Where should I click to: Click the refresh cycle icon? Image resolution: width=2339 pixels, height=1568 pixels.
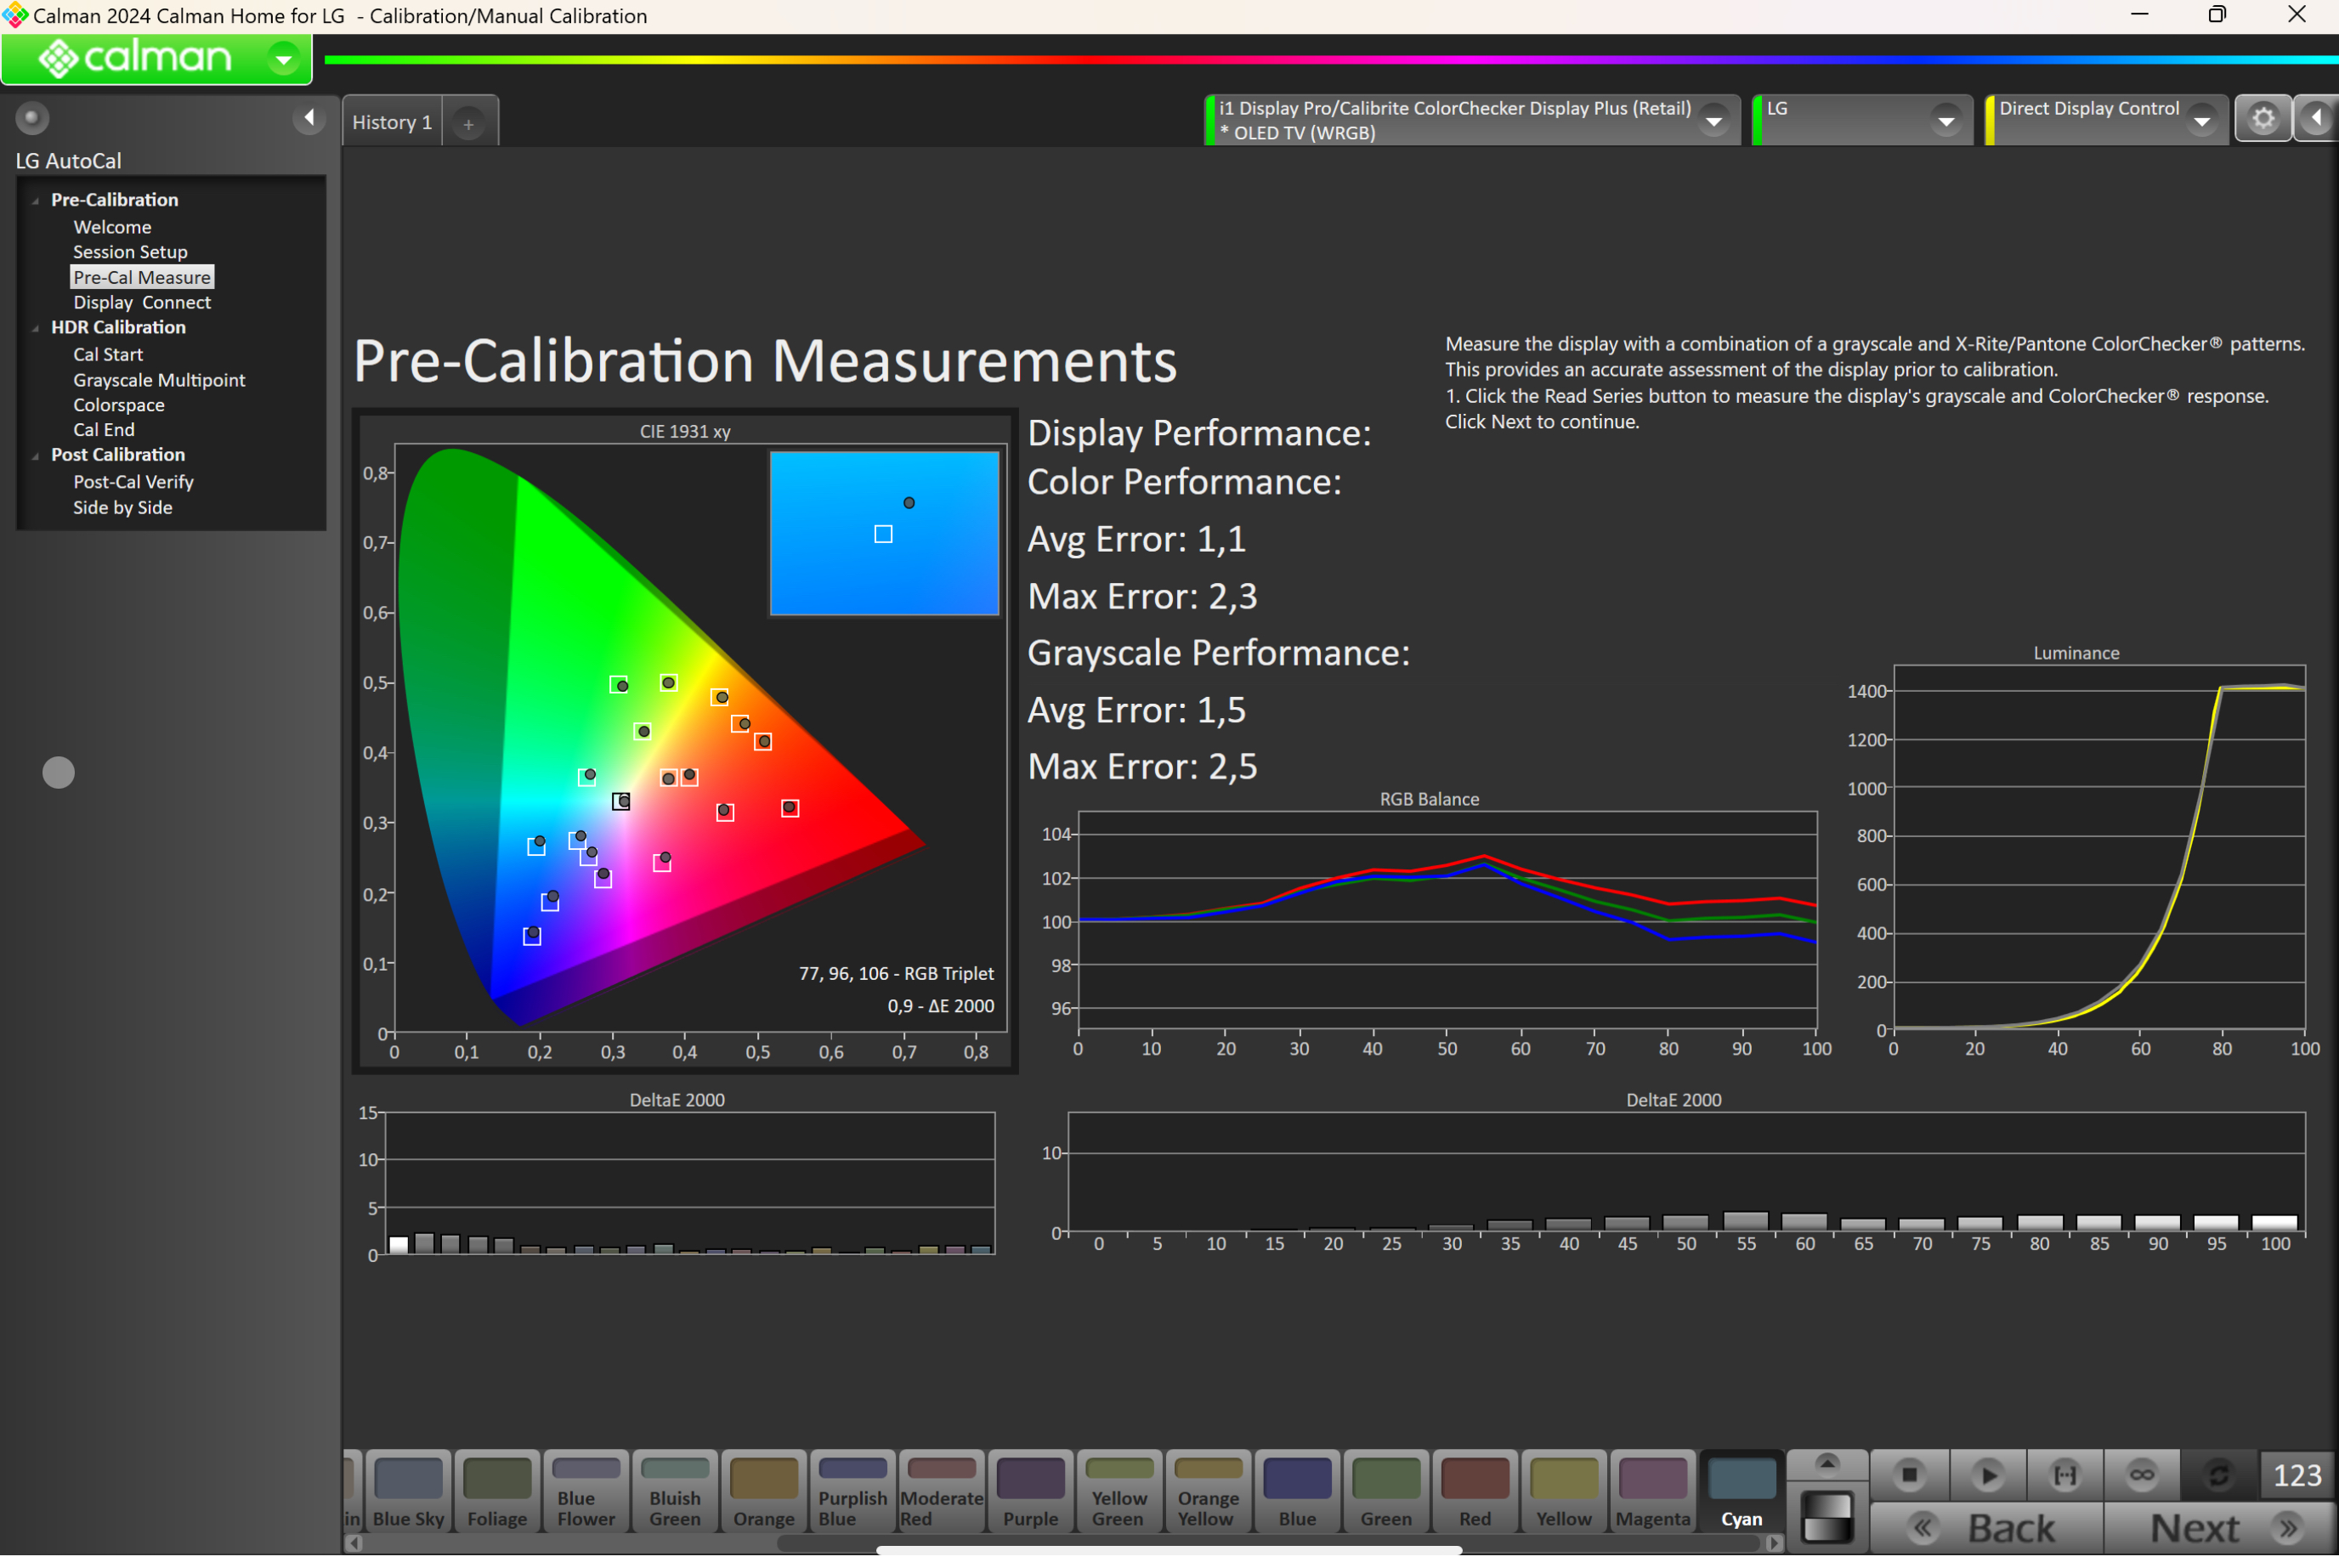[x=2218, y=1475]
